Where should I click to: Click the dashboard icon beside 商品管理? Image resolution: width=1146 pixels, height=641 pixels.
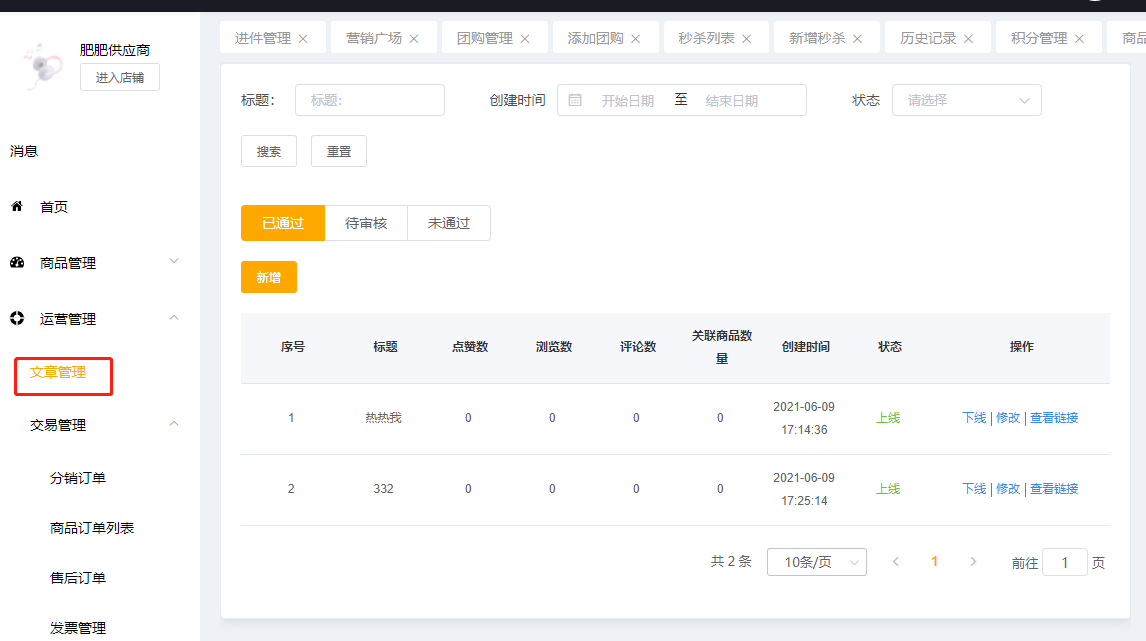(x=17, y=263)
